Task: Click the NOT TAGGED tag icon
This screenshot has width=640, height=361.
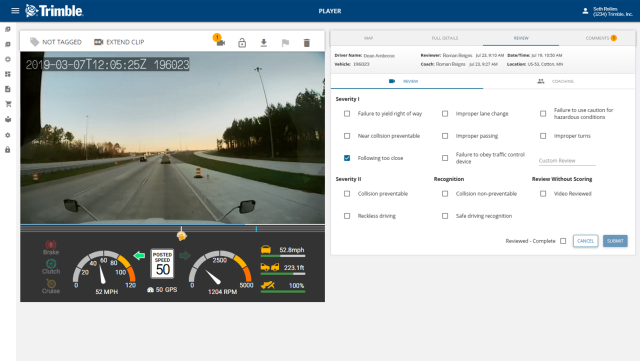Action: (x=35, y=42)
